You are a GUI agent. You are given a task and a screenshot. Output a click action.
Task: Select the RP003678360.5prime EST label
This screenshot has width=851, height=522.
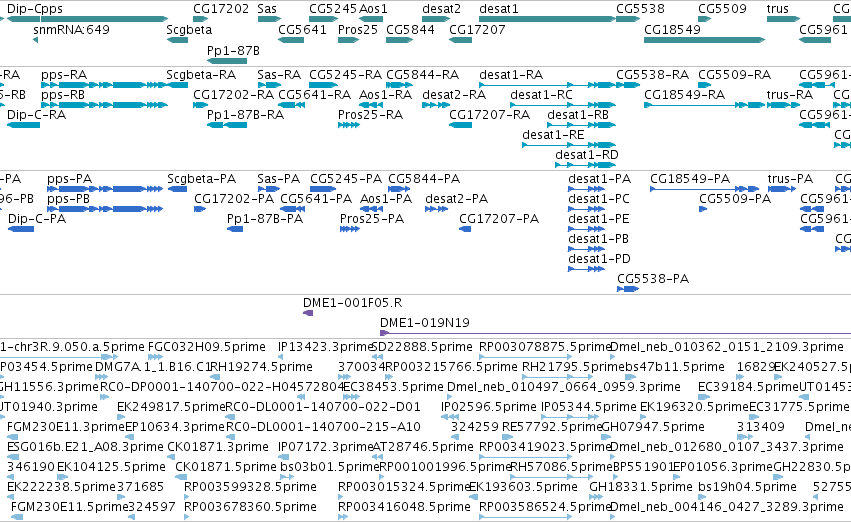tap(250, 506)
